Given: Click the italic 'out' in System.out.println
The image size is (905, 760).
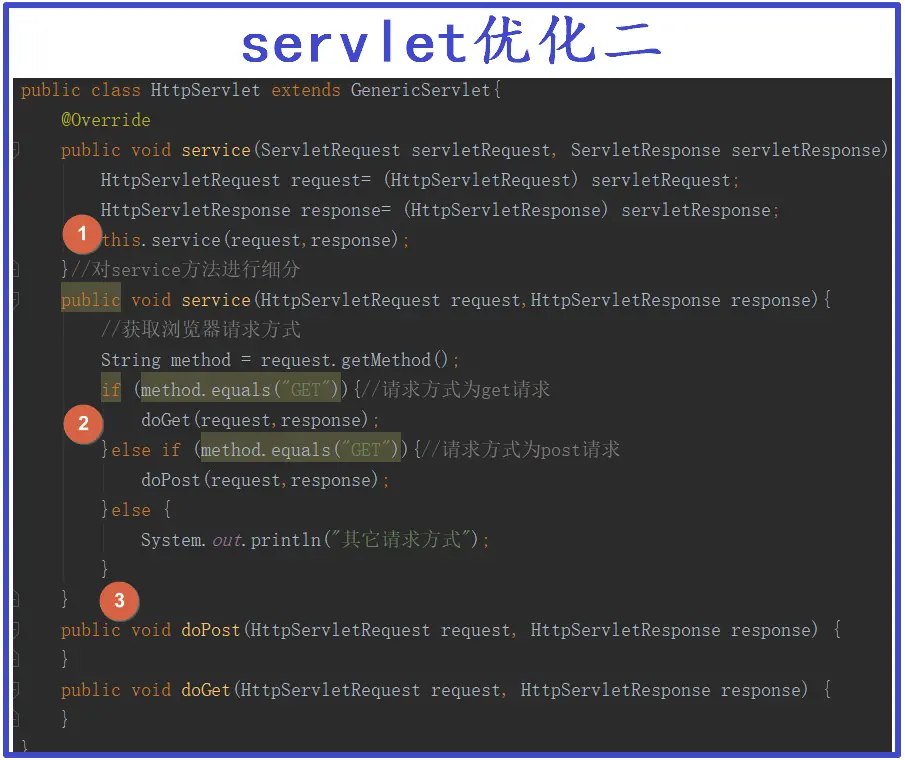Looking at the screenshot, I should click(x=226, y=540).
